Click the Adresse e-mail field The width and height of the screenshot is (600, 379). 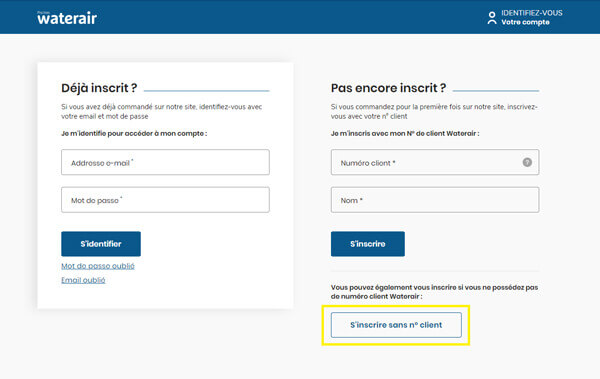pyautogui.click(x=165, y=162)
